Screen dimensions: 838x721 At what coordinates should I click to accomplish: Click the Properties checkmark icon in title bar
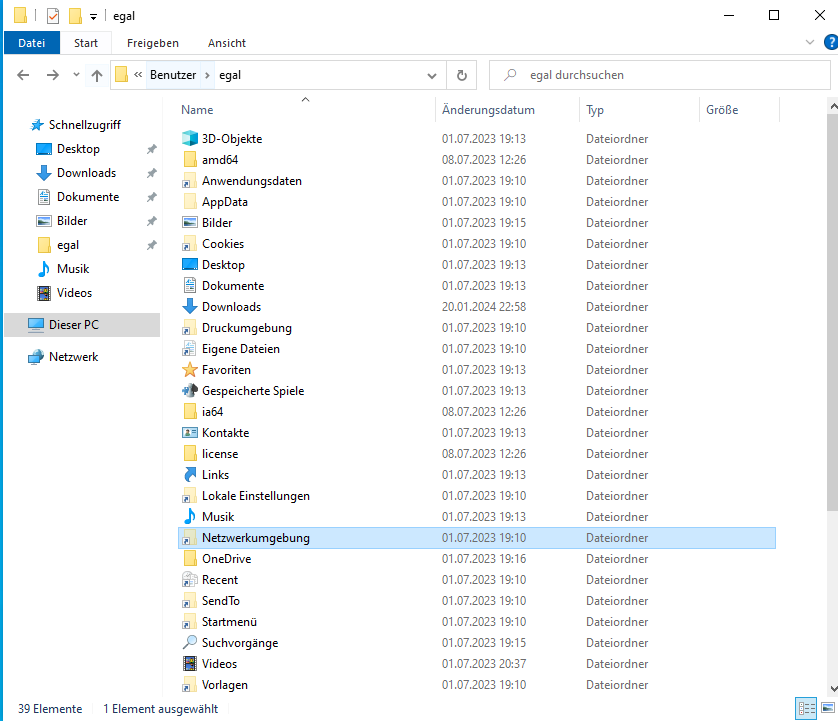click(53, 16)
